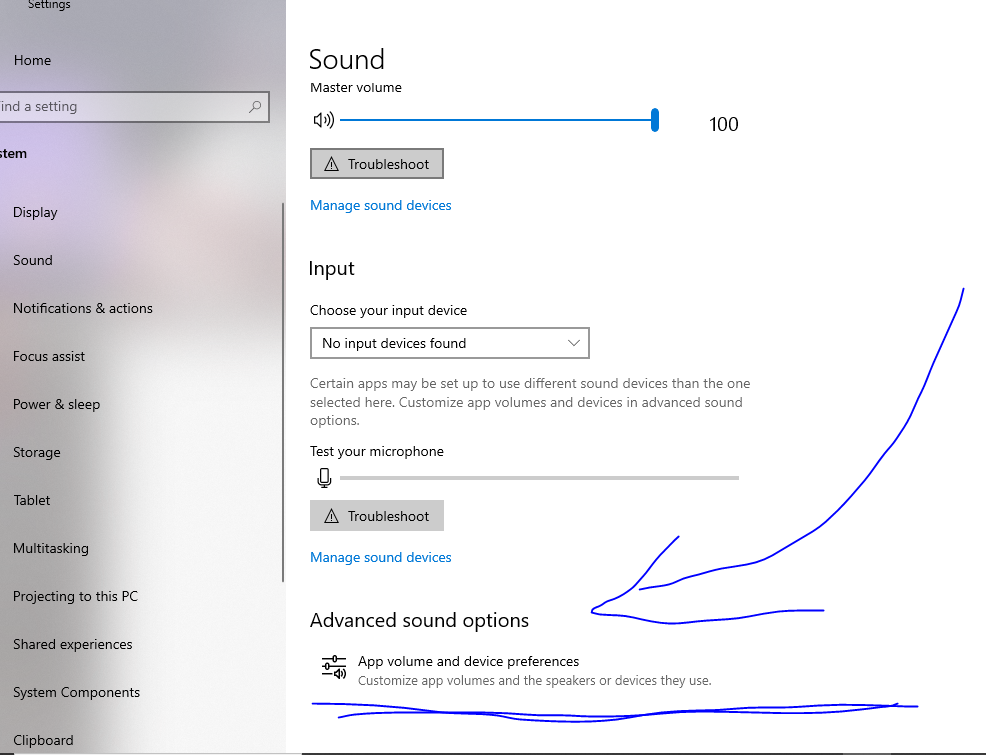Screen dimensions: 986x755
Task: Click the search magnifier icon in settings search
Action: coord(256,107)
